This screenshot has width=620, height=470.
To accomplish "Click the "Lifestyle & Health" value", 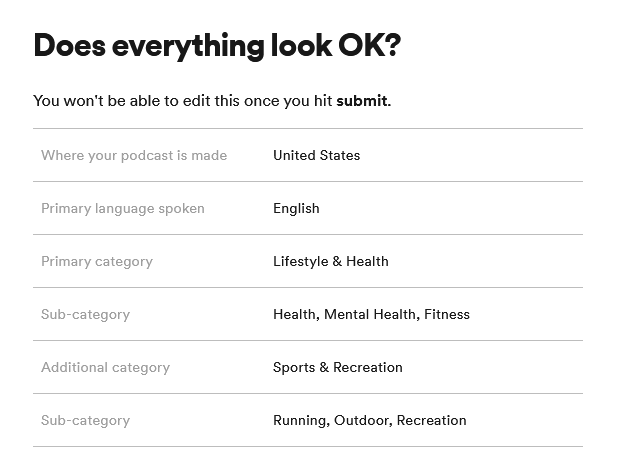I will (330, 261).
